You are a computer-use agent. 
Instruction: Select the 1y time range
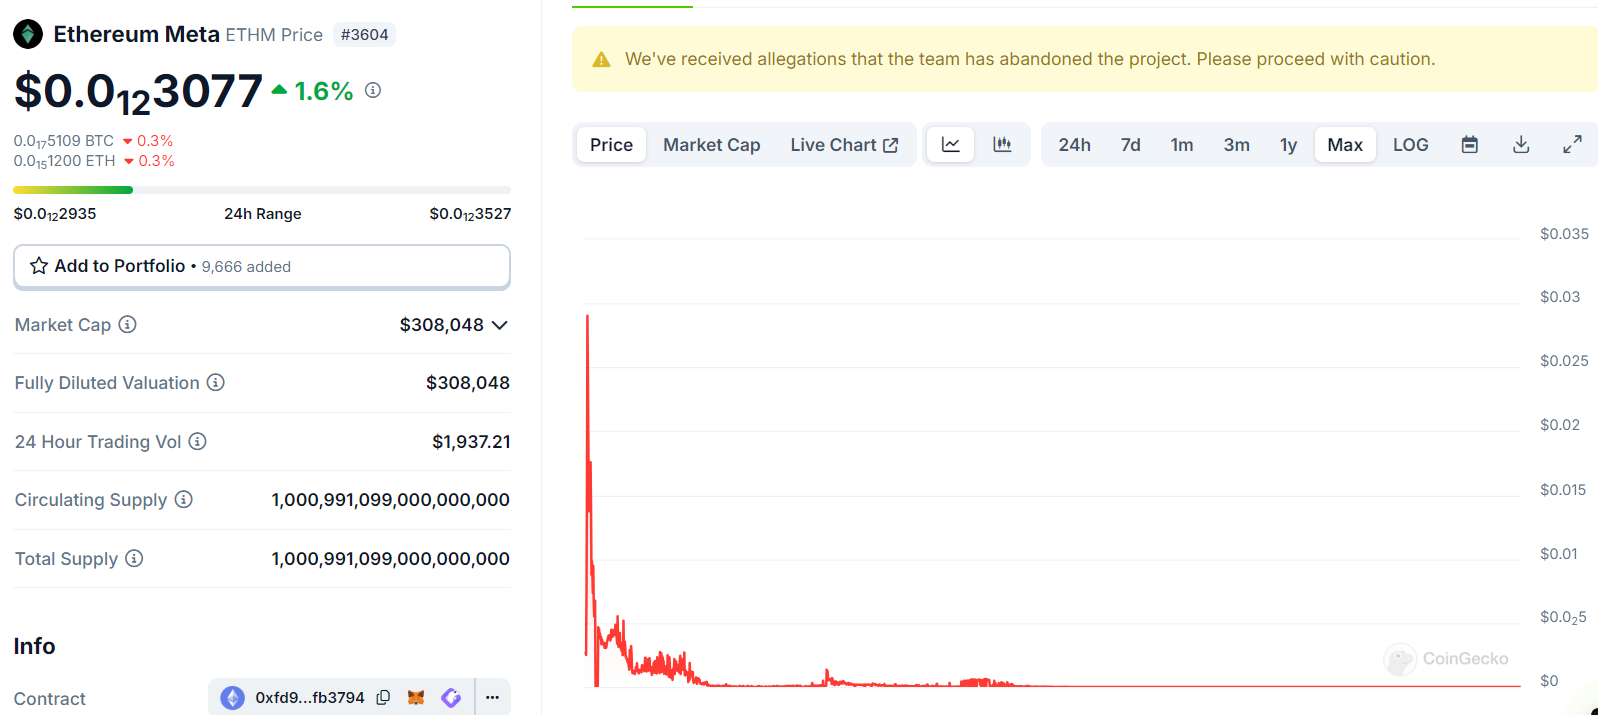[x=1288, y=145]
